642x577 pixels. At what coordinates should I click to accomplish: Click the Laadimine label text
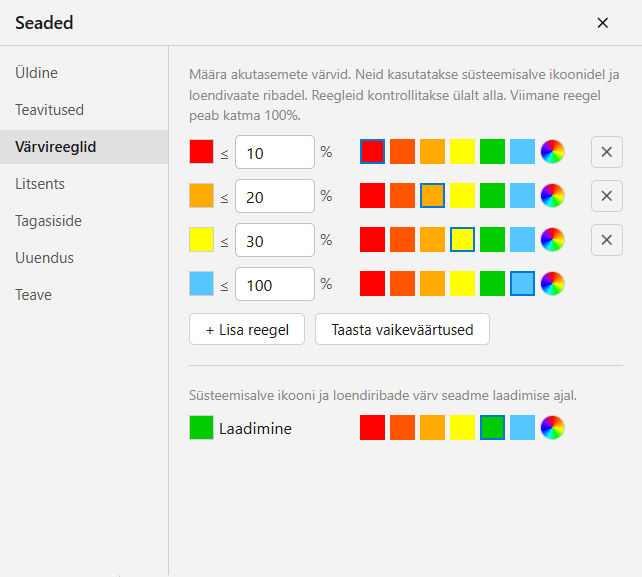point(255,429)
